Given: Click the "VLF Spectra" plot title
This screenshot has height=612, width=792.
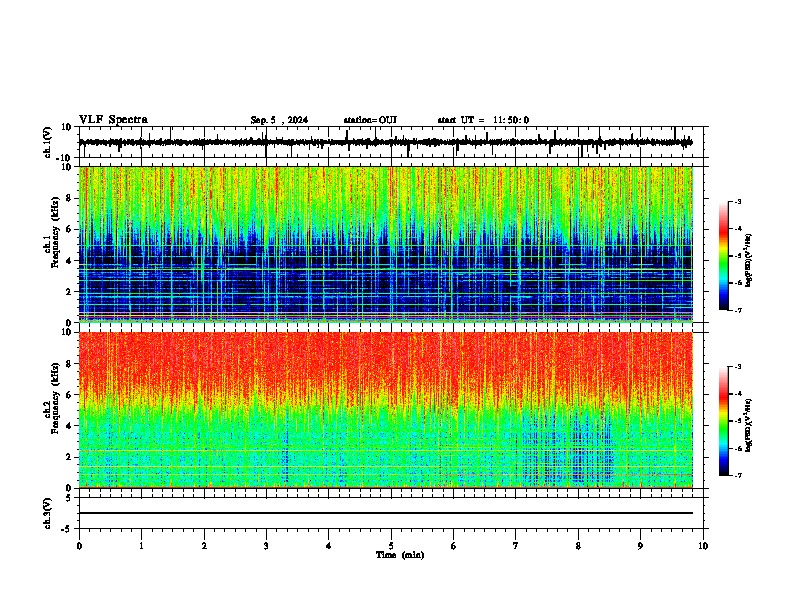Looking at the screenshot, I should click(113, 120).
